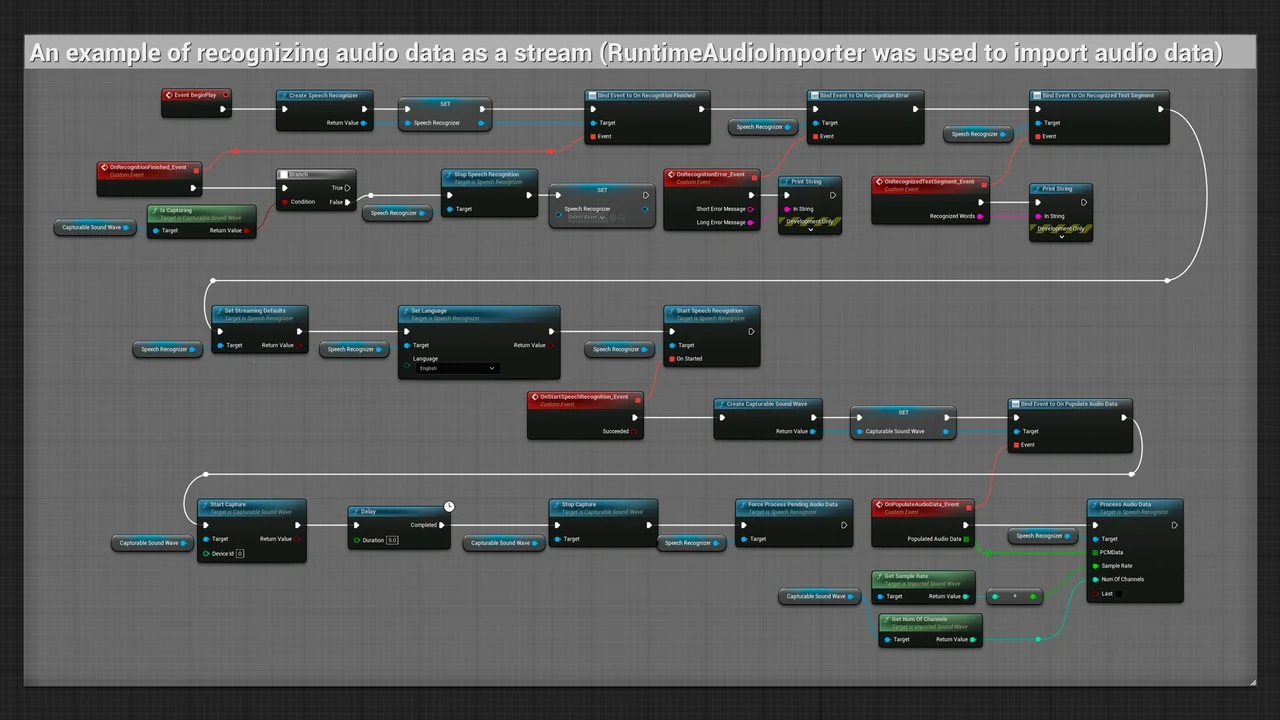1280x720 pixels.
Task: Click the Branch node icon
Action: pos(284,175)
